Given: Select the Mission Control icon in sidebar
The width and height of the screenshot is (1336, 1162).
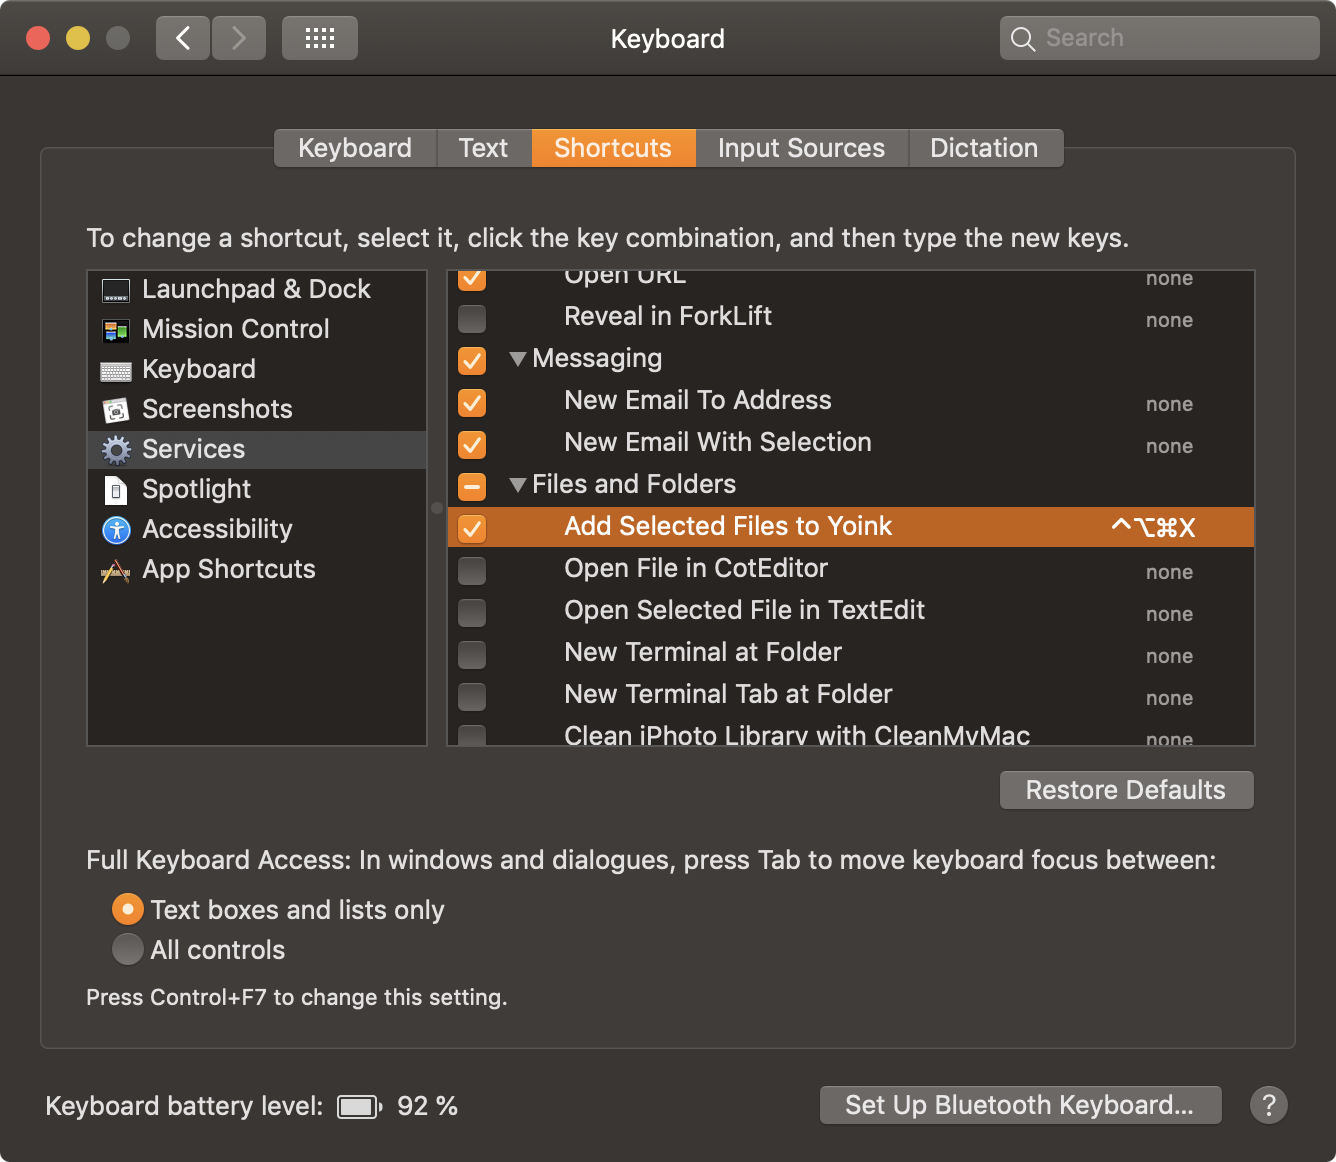Looking at the screenshot, I should (x=116, y=330).
